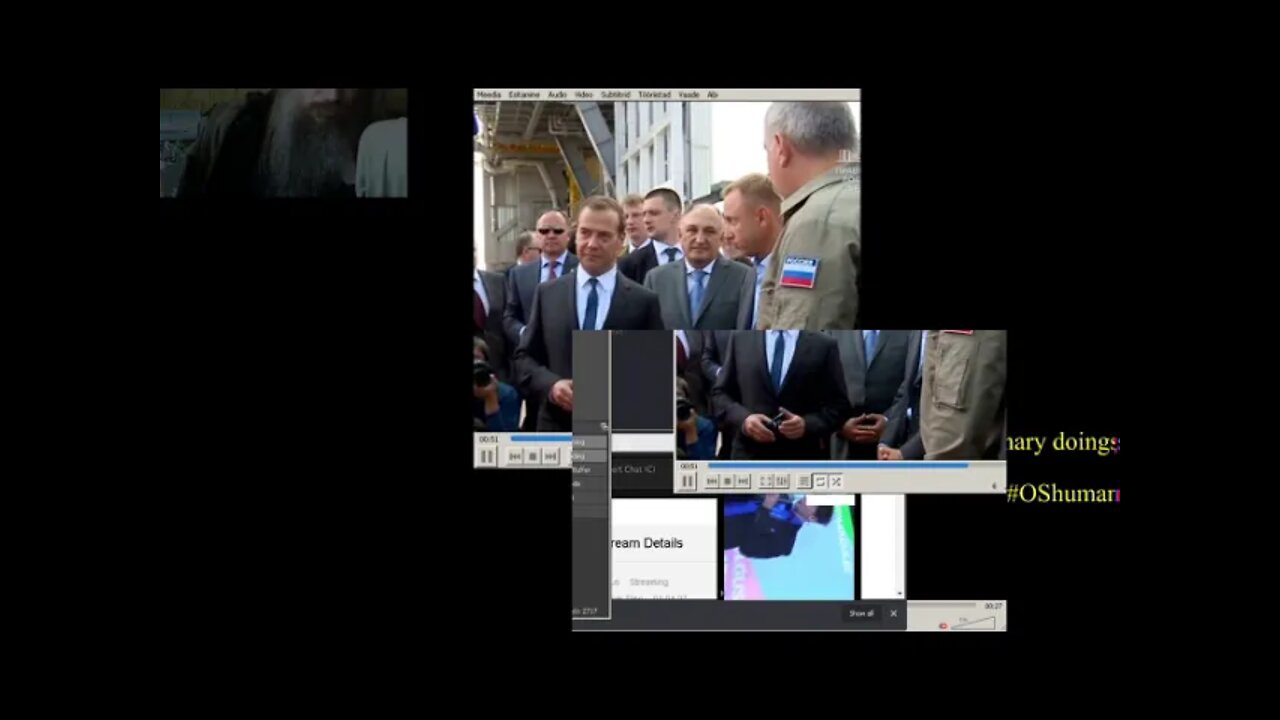
Task: Open the Vaade menu
Action: [689, 95]
